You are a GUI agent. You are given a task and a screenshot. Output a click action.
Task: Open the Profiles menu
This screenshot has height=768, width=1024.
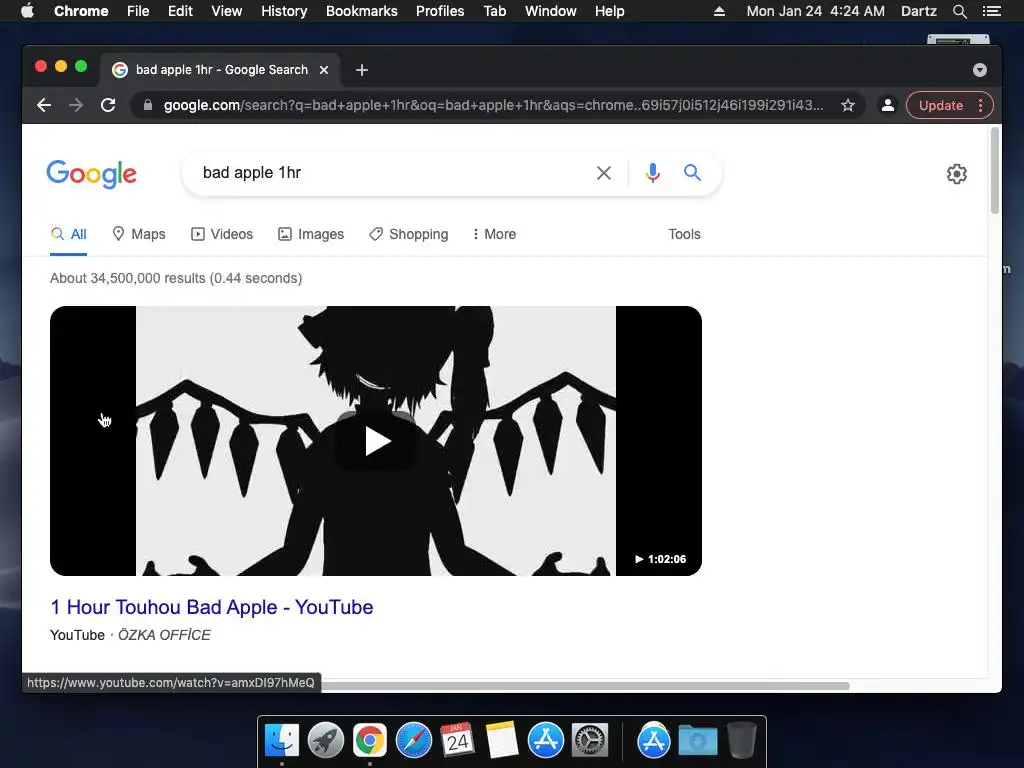pos(440,11)
